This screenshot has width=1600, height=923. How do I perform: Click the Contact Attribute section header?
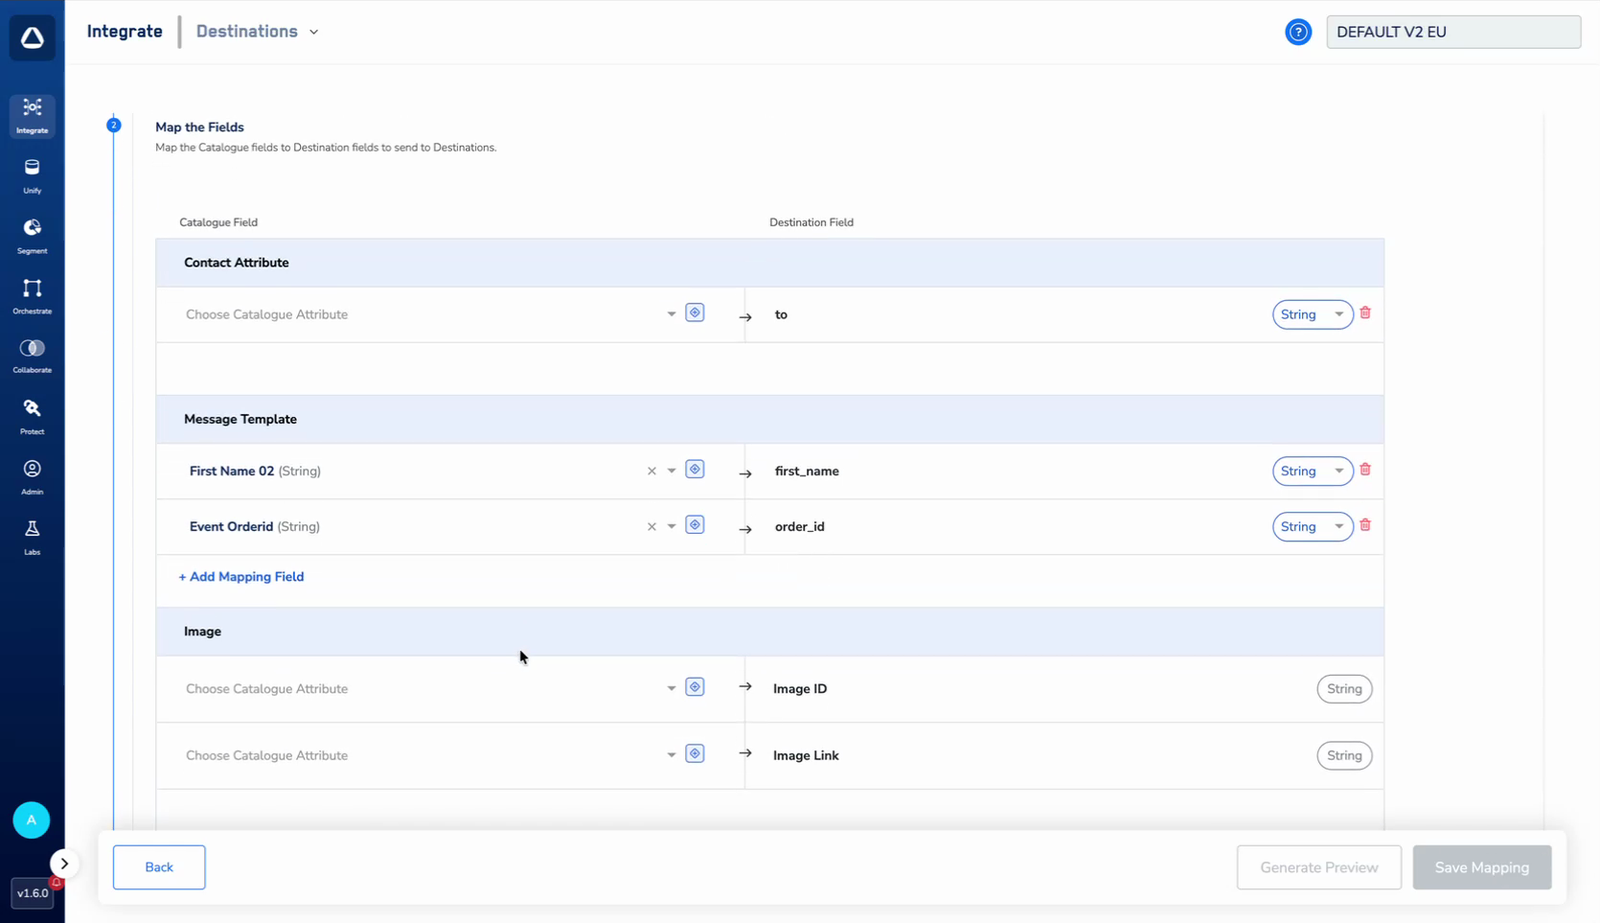[x=770, y=263]
